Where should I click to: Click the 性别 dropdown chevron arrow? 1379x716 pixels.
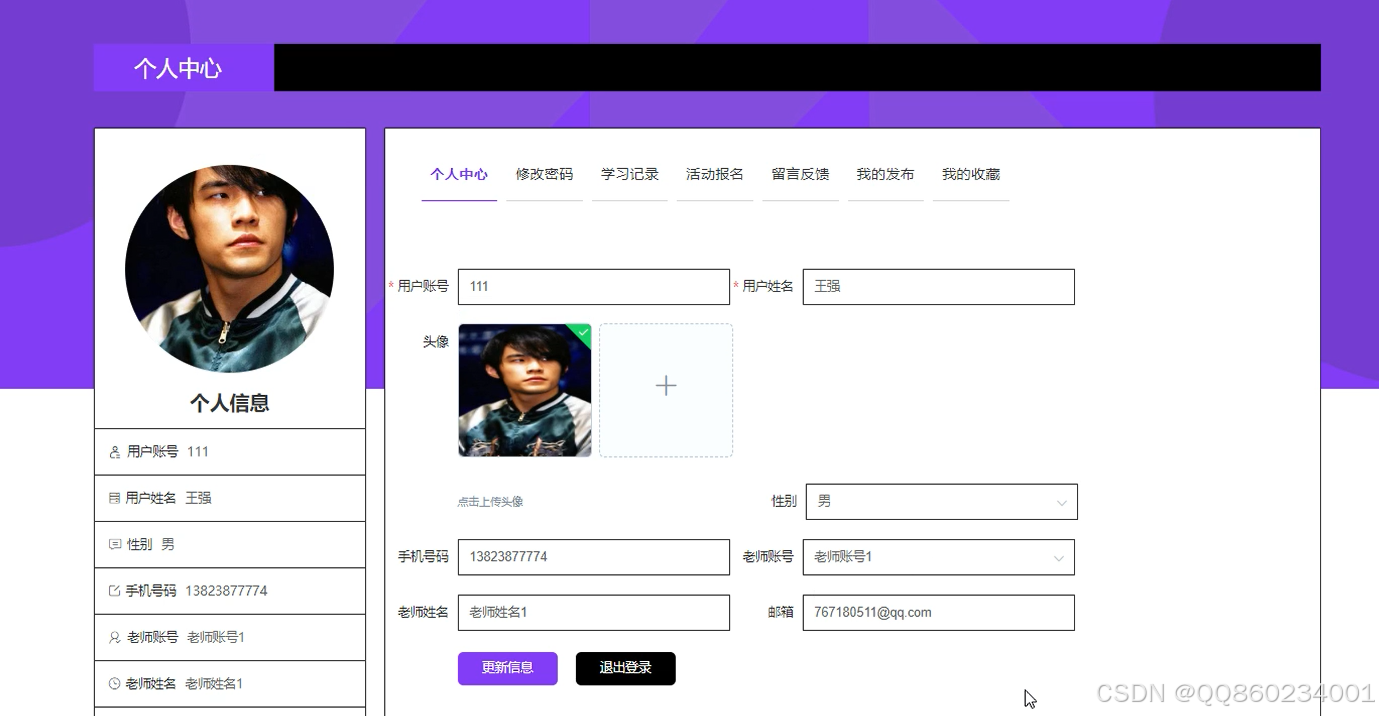[1061, 503]
